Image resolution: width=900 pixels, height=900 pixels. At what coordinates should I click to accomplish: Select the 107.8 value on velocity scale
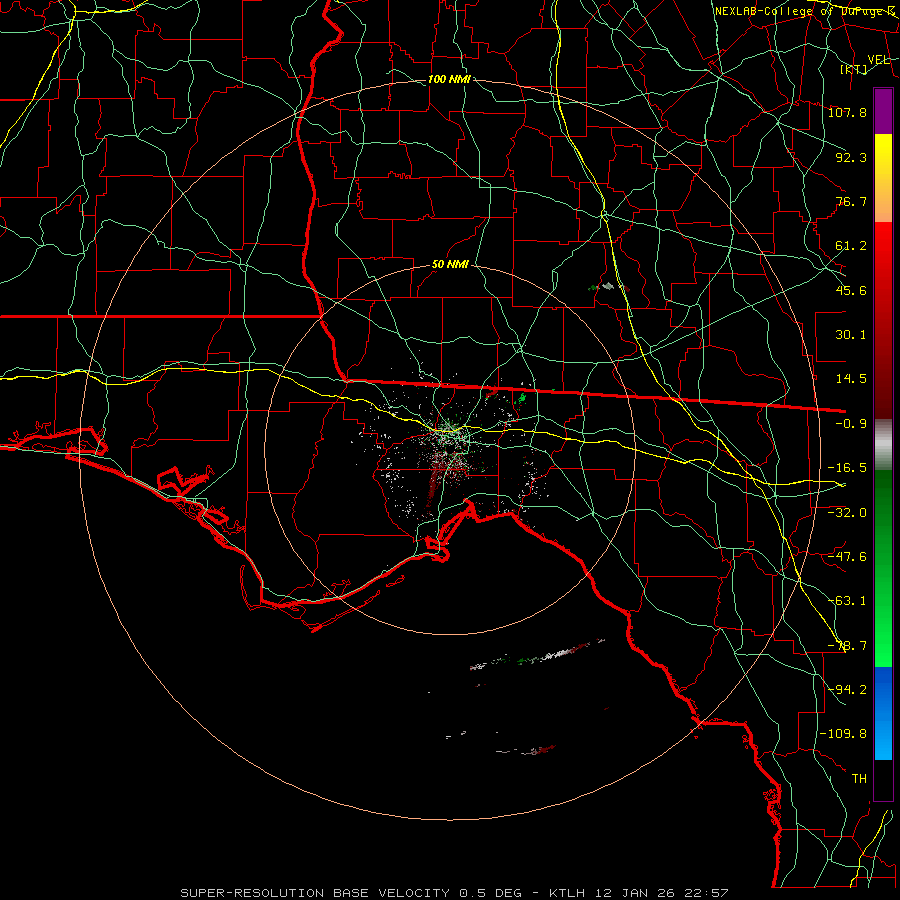(x=847, y=112)
